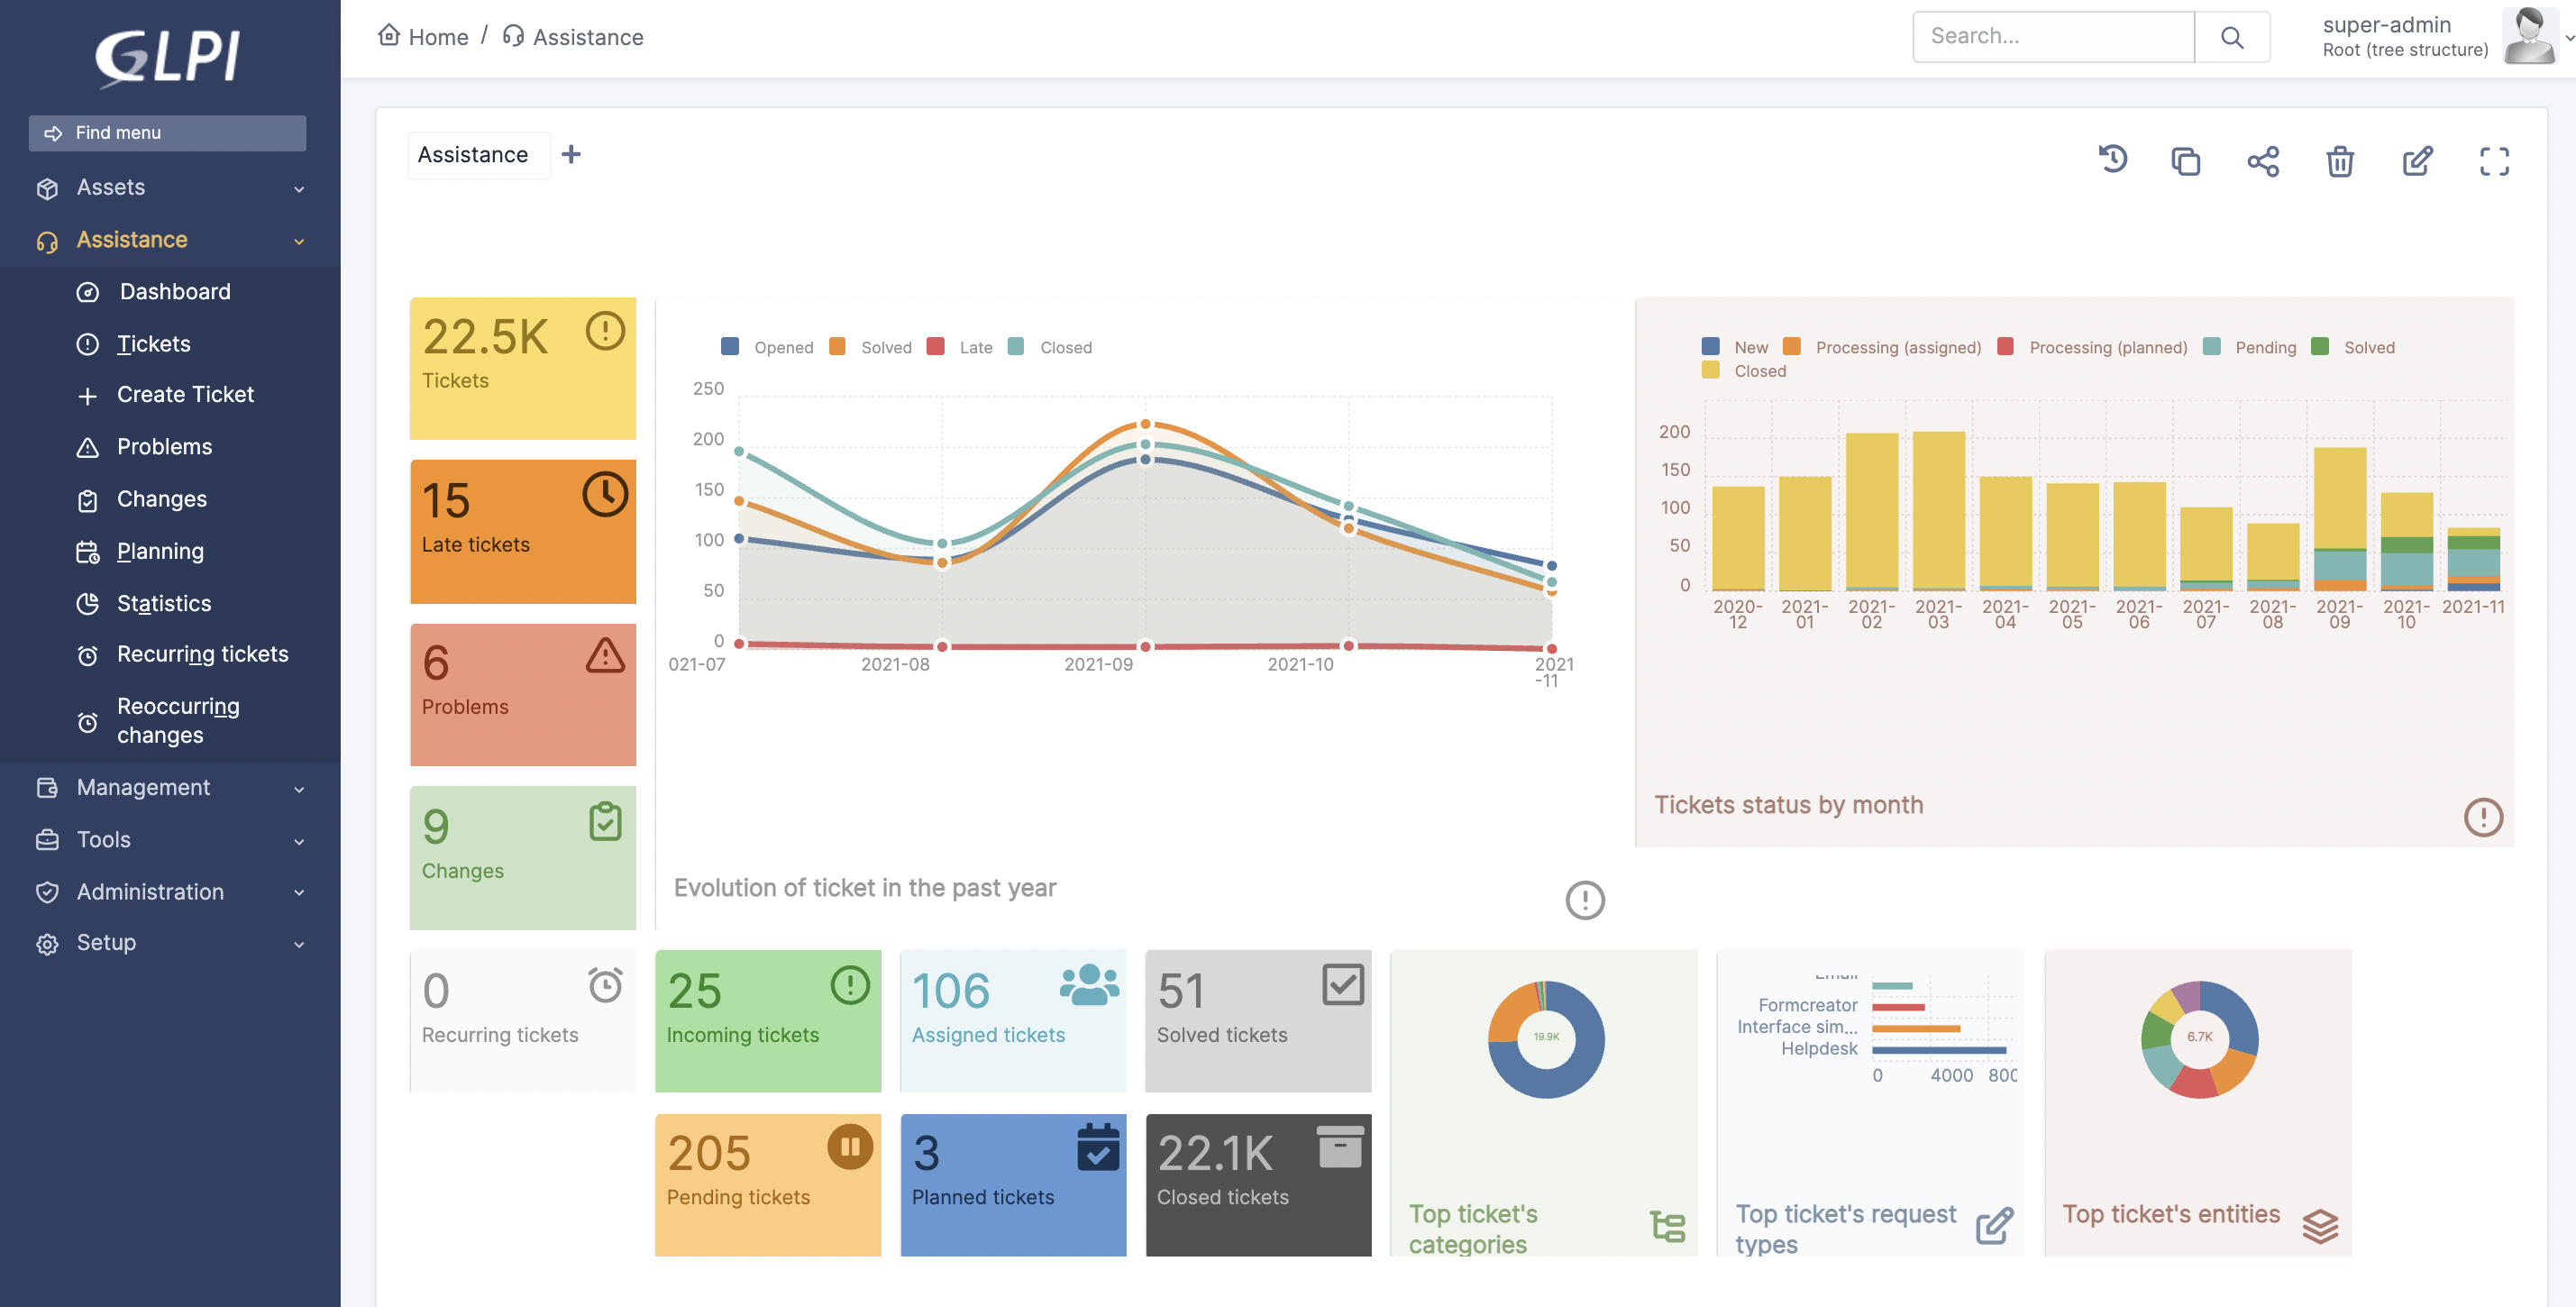The image size is (2576, 1307).
Task: Click the Find menu button
Action: tap(167, 132)
